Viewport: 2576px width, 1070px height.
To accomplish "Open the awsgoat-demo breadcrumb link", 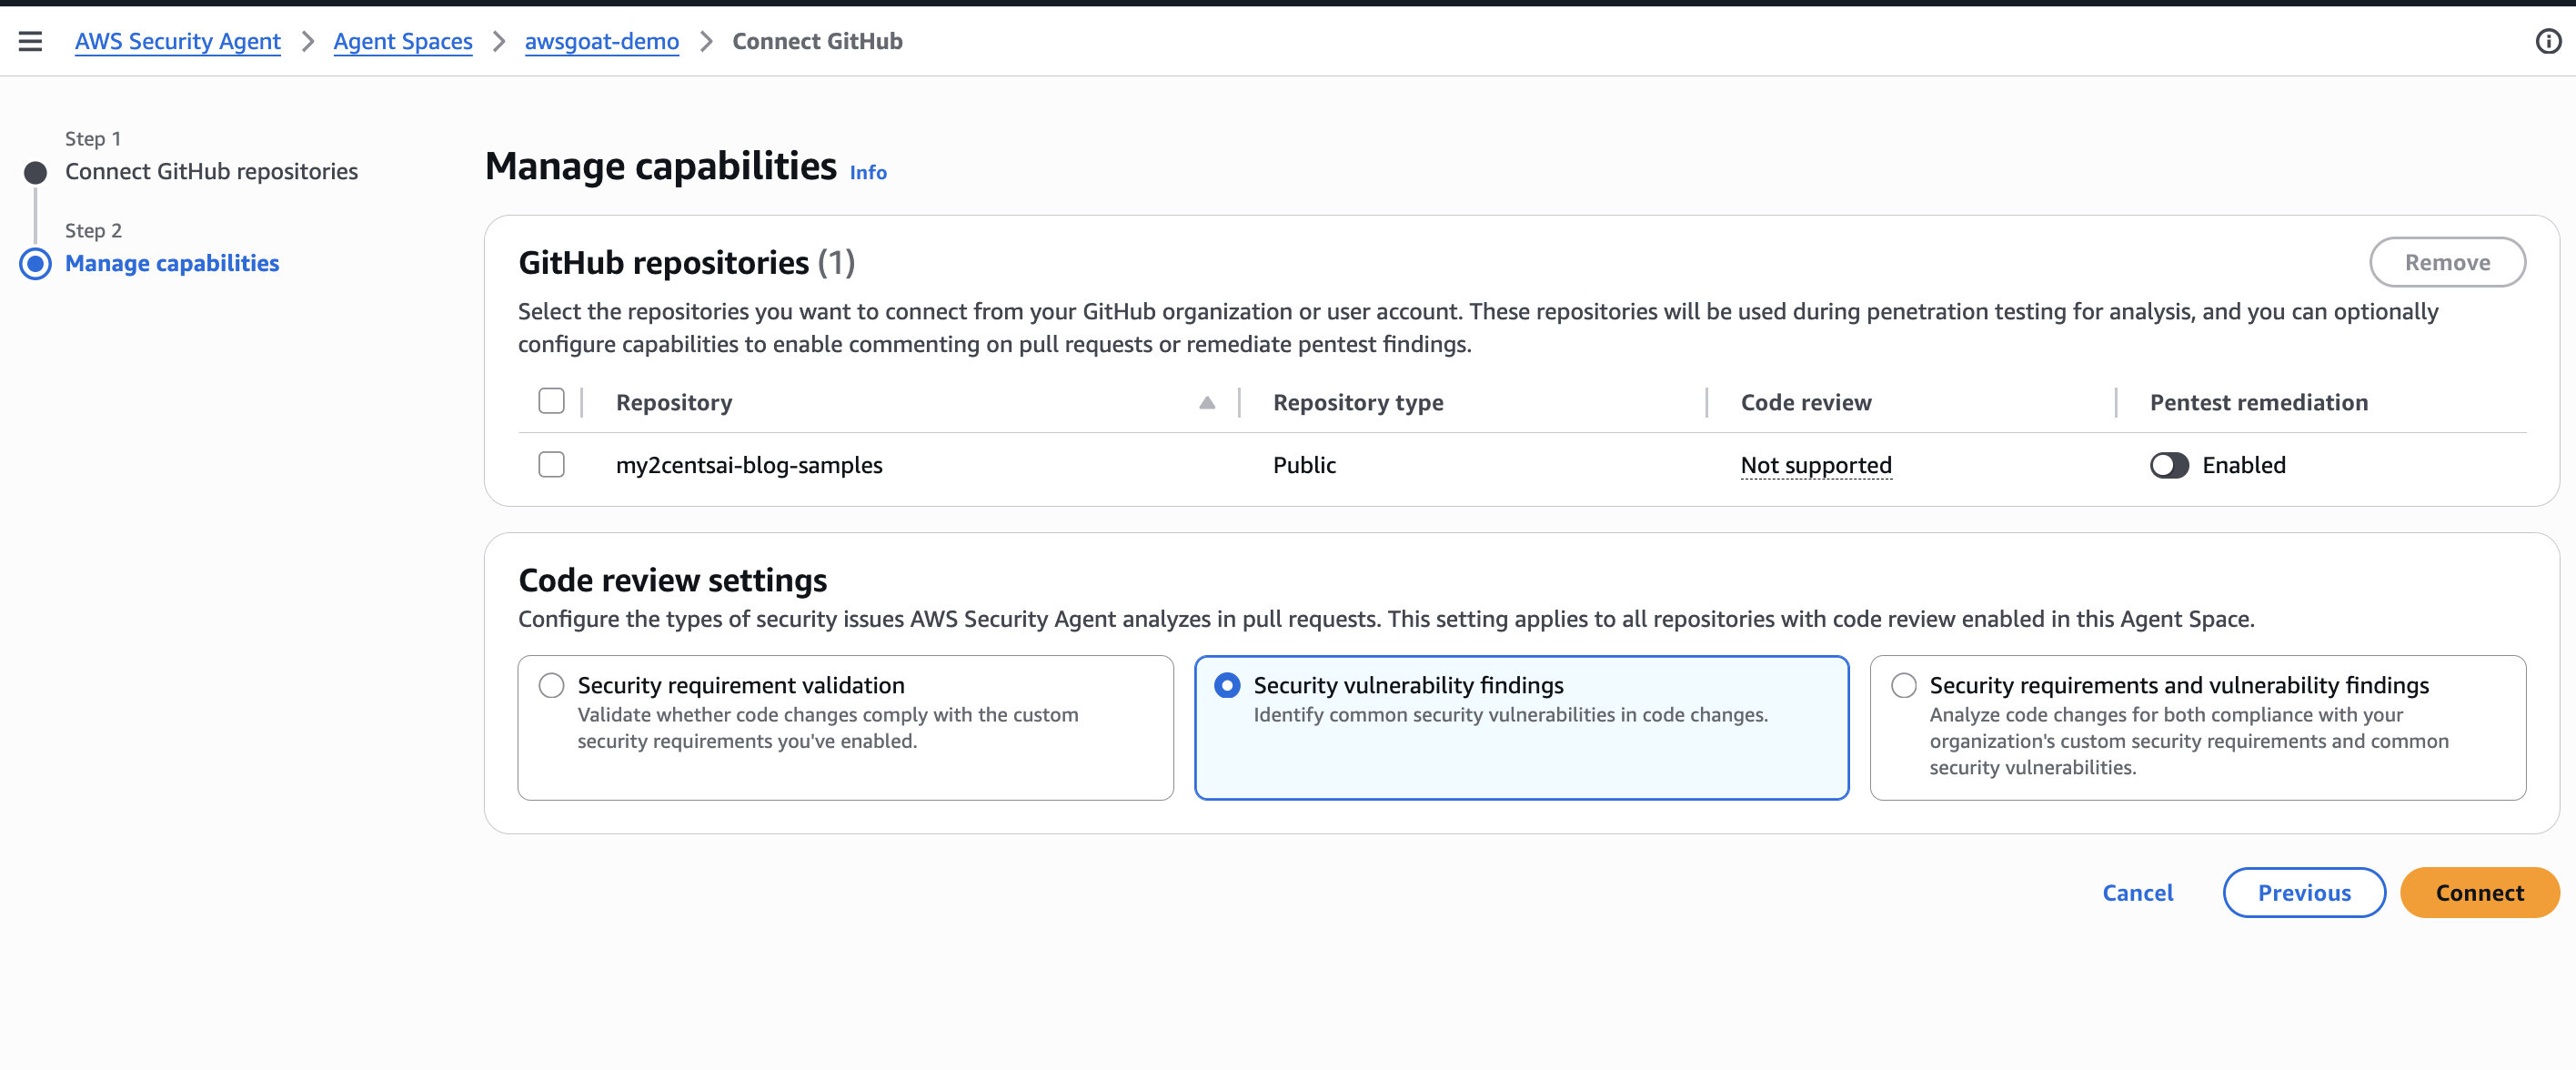I will coord(601,41).
